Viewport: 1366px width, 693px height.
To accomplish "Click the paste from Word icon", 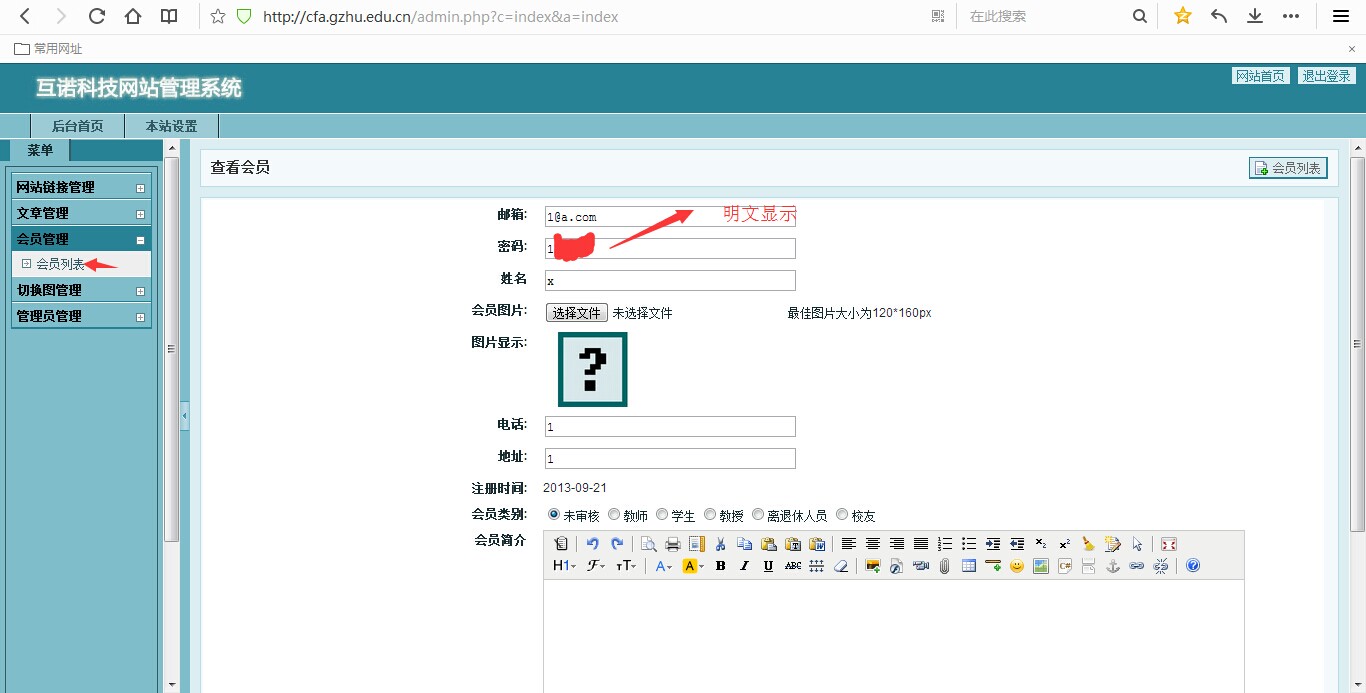I will [x=817, y=544].
